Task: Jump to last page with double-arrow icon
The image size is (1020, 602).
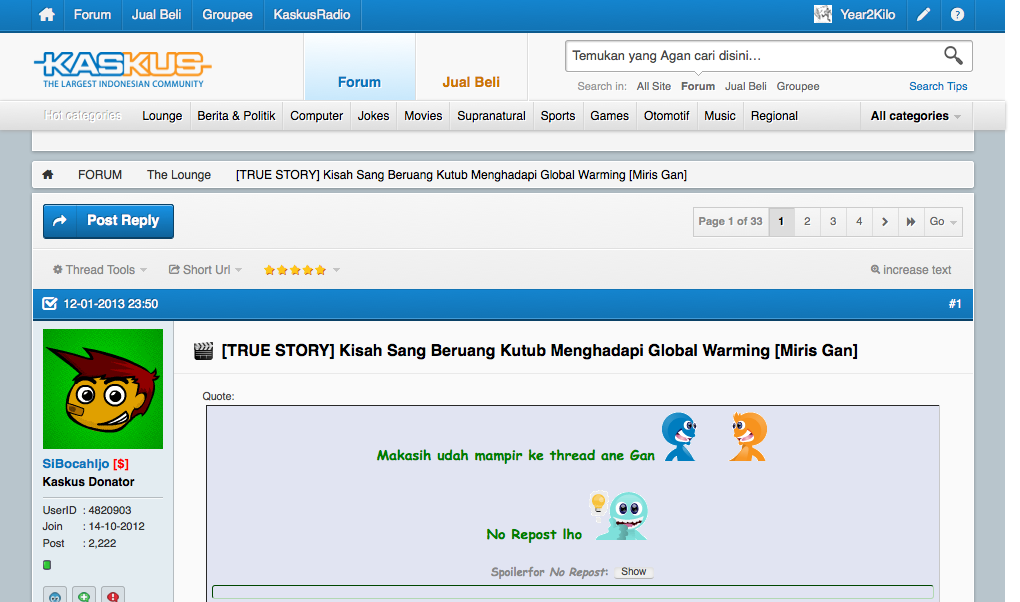Action: 910,222
